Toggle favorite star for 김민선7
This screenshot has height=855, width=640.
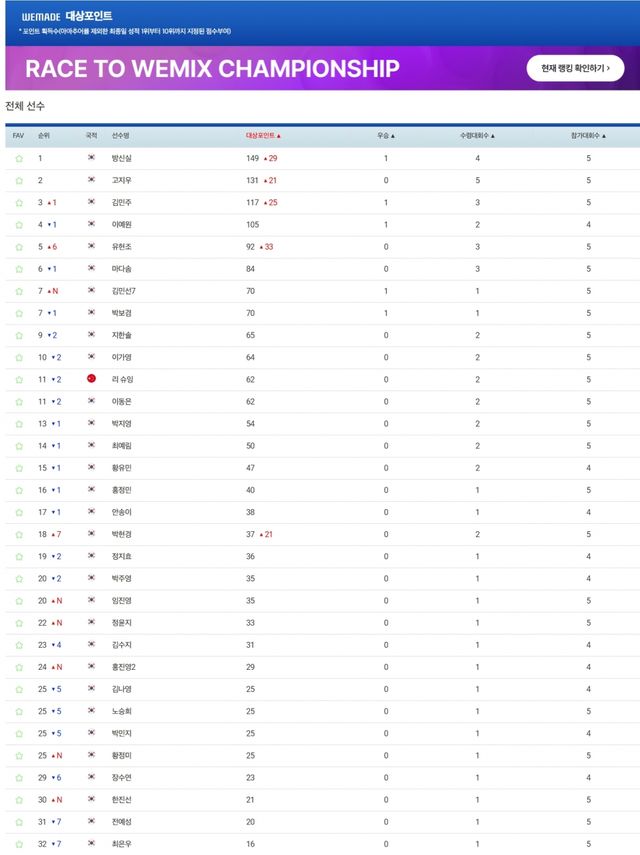[x=18, y=291]
